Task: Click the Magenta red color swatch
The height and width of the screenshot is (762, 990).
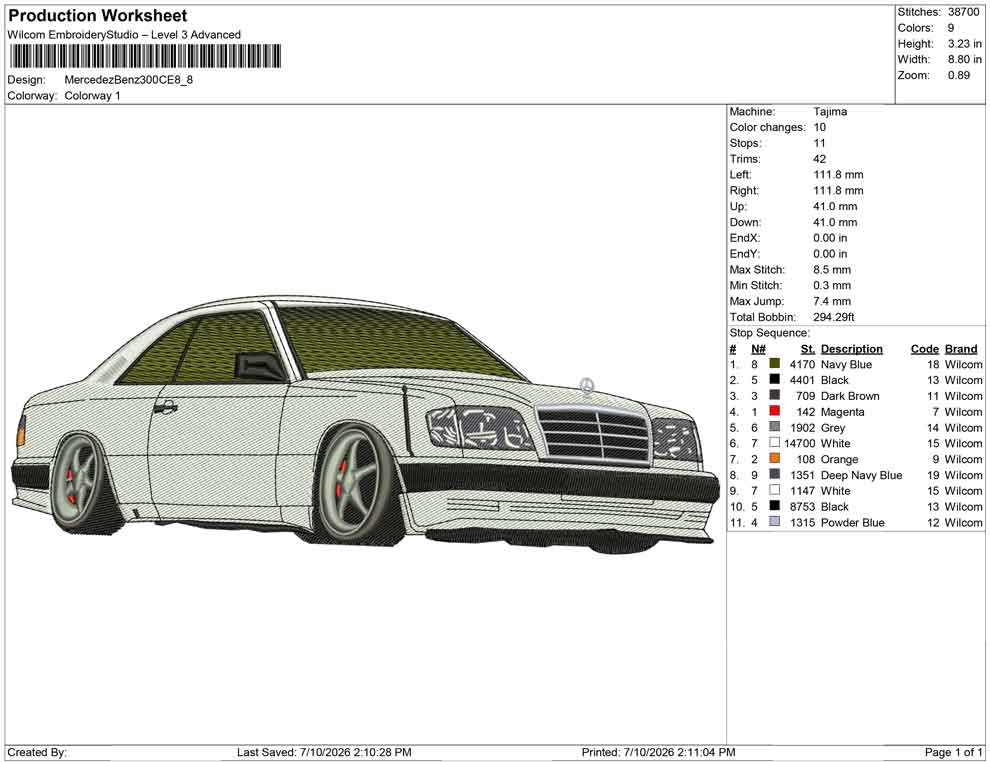Action: coord(774,411)
